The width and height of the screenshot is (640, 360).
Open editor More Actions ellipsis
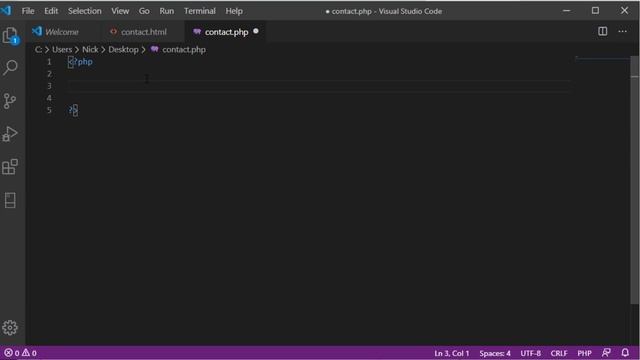(622, 31)
